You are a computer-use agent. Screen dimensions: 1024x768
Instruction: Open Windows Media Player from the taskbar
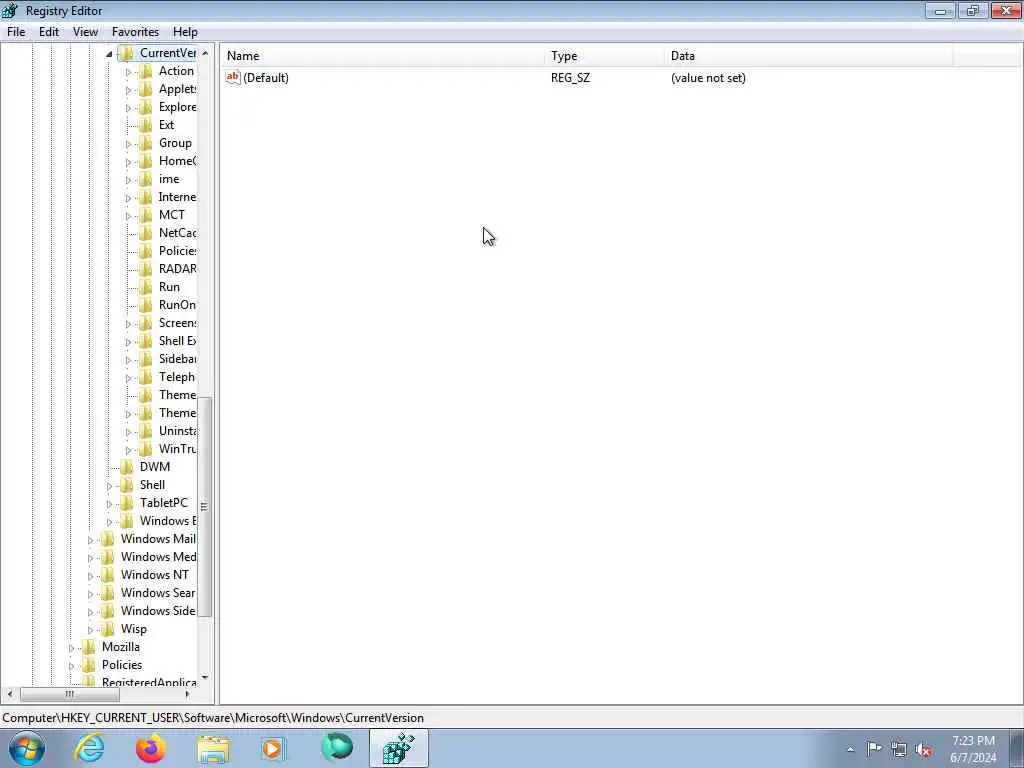272,748
